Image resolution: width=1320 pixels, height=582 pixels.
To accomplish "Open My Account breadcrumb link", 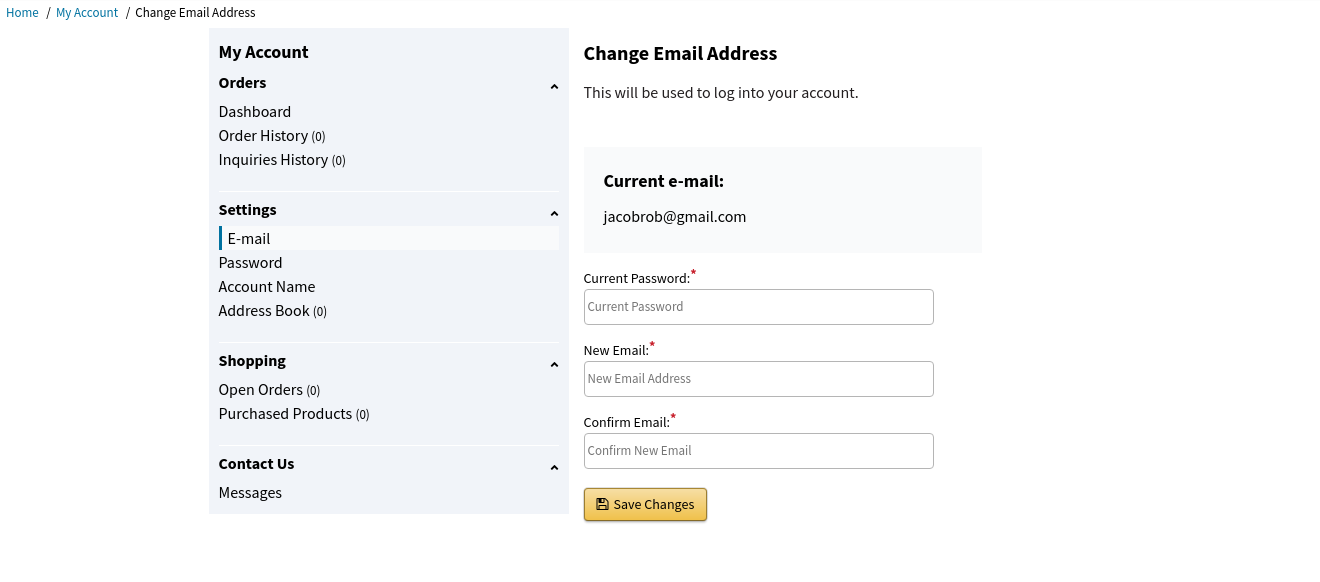I will click(x=87, y=13).
